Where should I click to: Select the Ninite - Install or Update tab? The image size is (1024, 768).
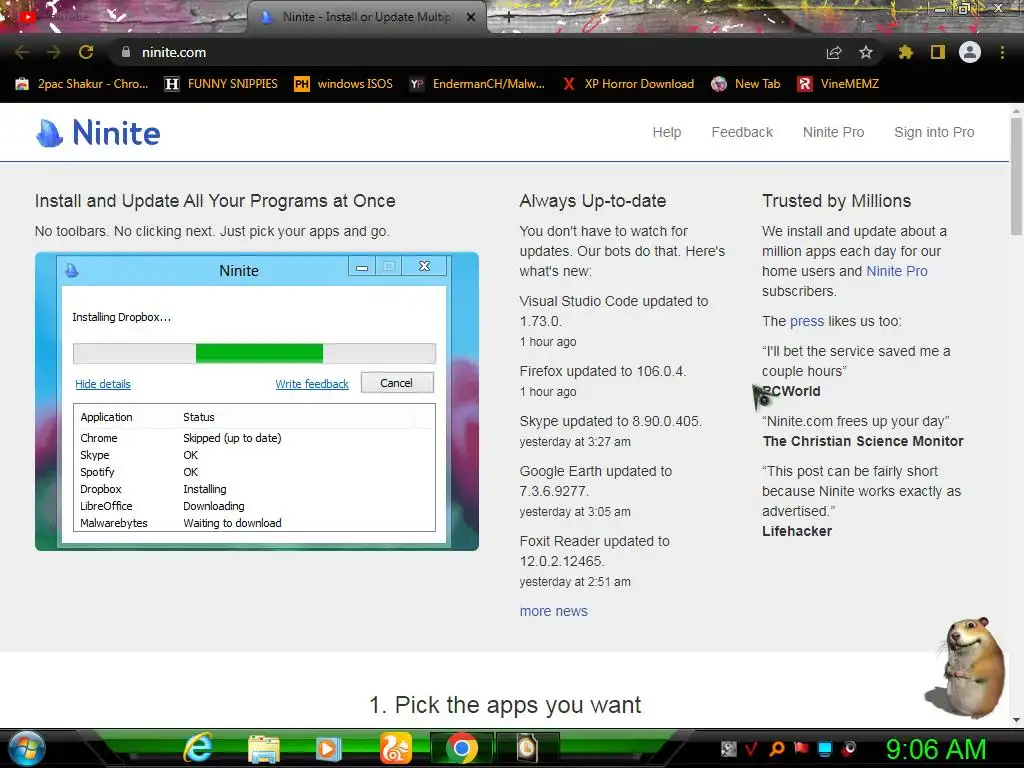[x=366, y=18]
